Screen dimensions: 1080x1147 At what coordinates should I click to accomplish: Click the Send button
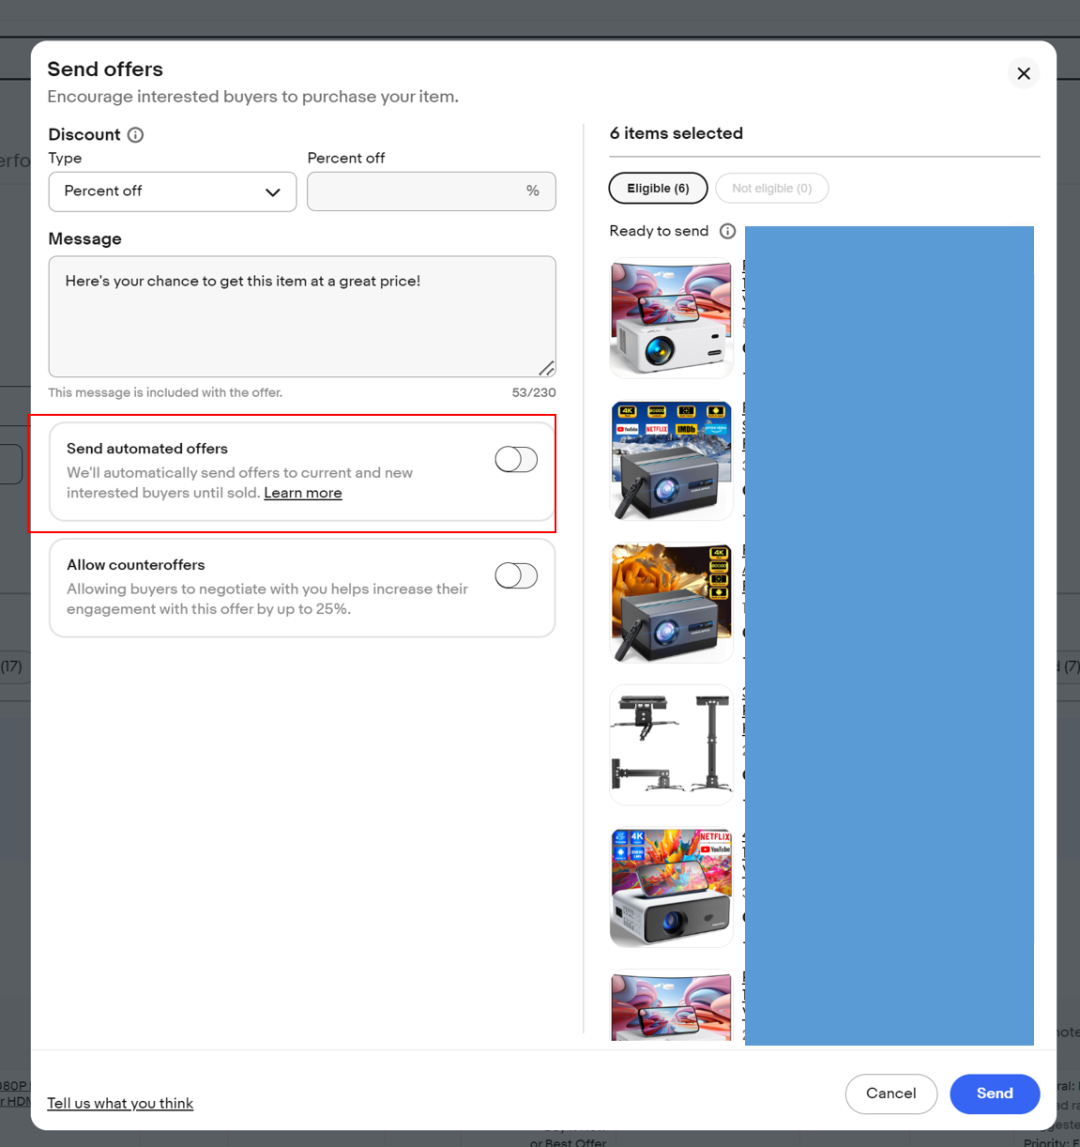994,1094
